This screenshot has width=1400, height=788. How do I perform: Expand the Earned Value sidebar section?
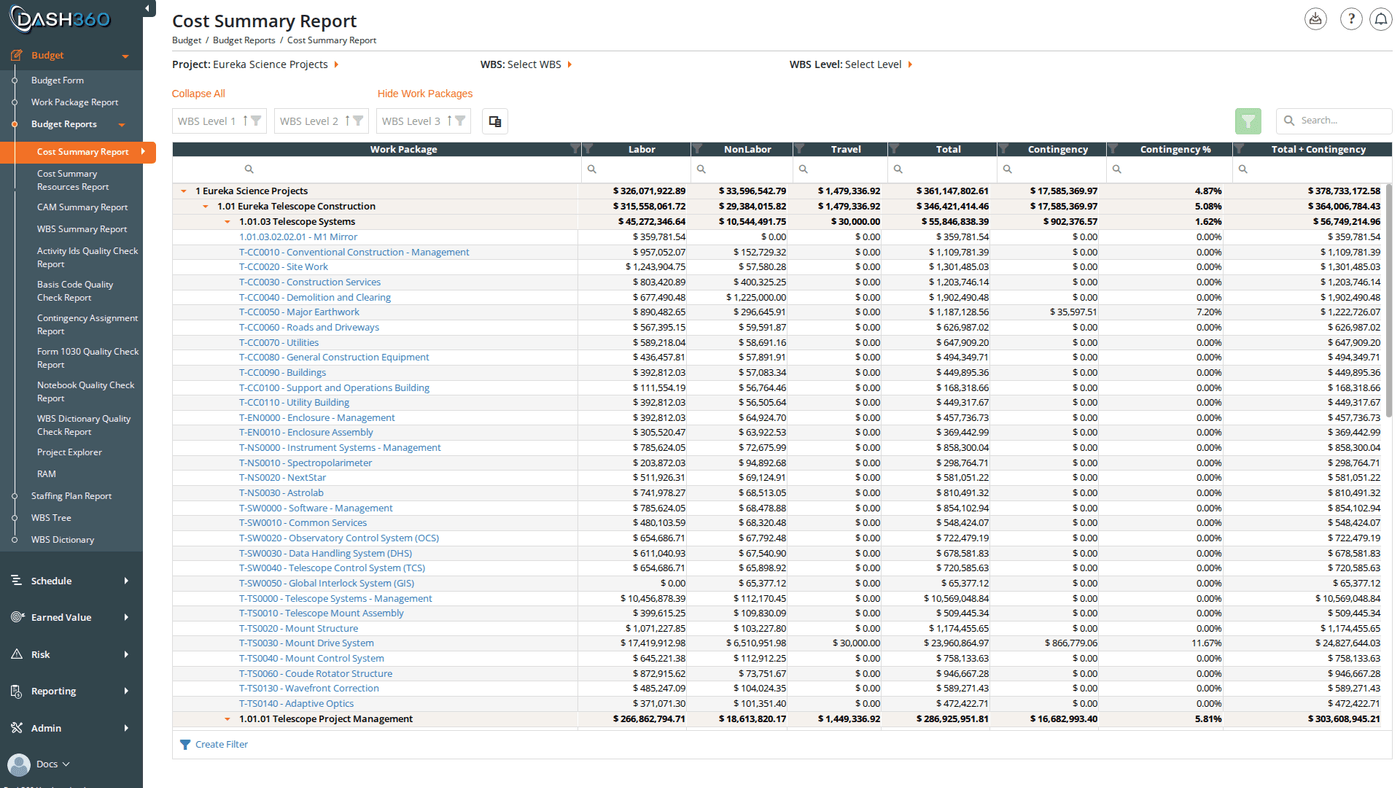tap(70, 617)
